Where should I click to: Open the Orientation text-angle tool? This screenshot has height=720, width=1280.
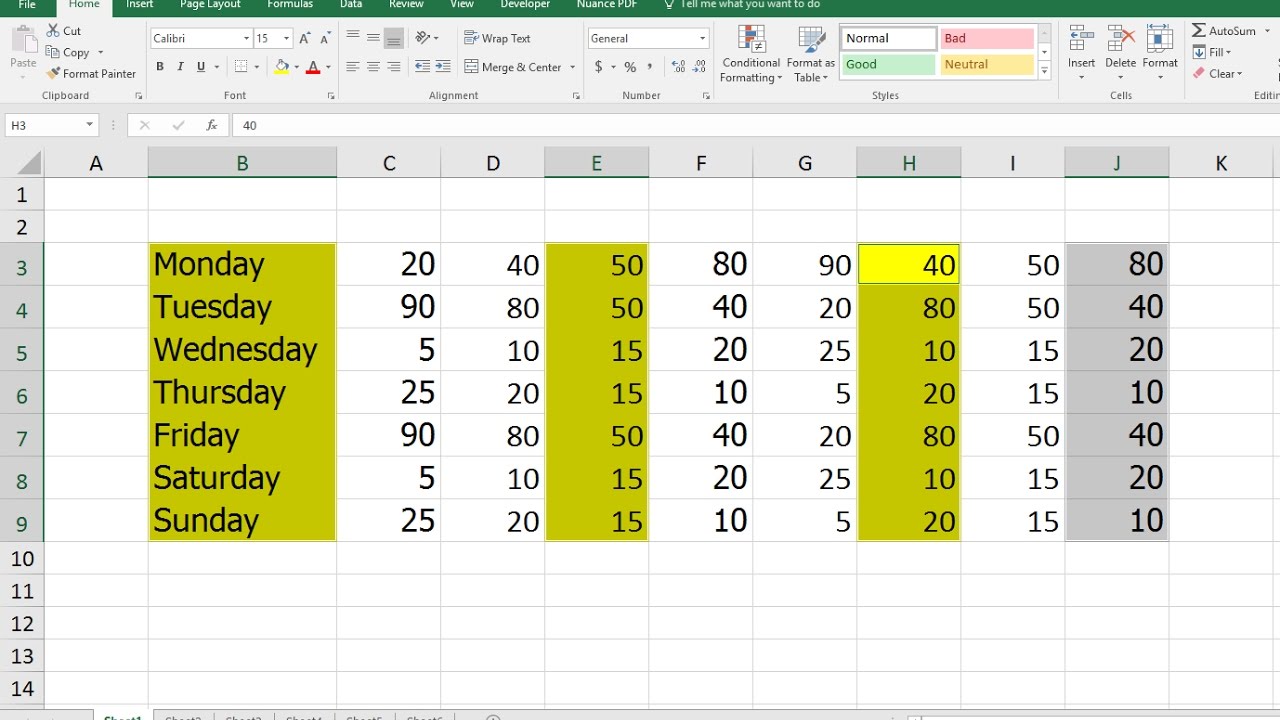tap(423, 38)
